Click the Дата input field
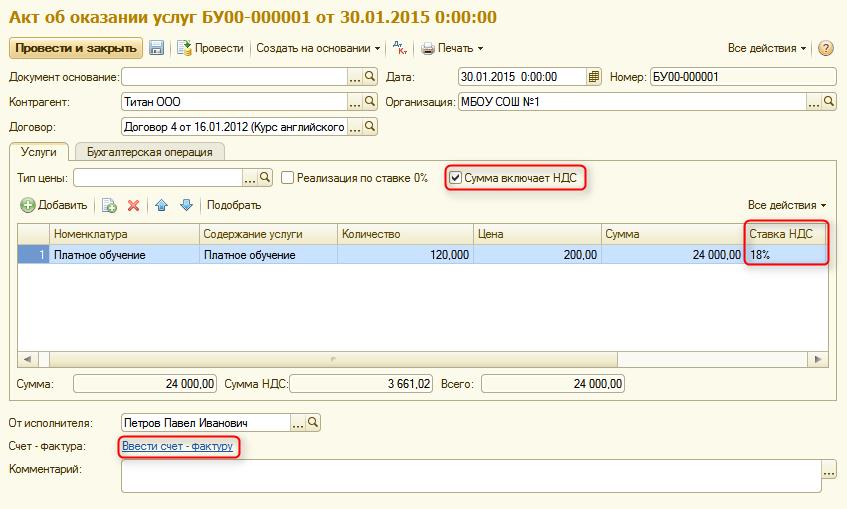The width and height of the screenshot is (847, 509). pyautogui.click(x=522, y=77)
